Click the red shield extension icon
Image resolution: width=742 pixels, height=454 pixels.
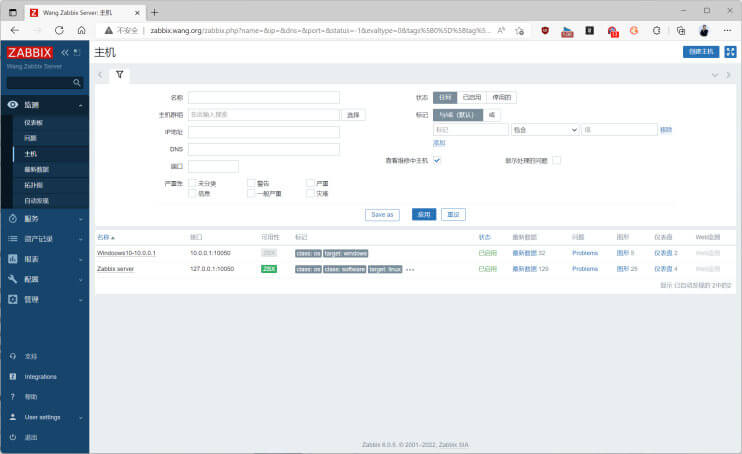(x=545, y=31)
